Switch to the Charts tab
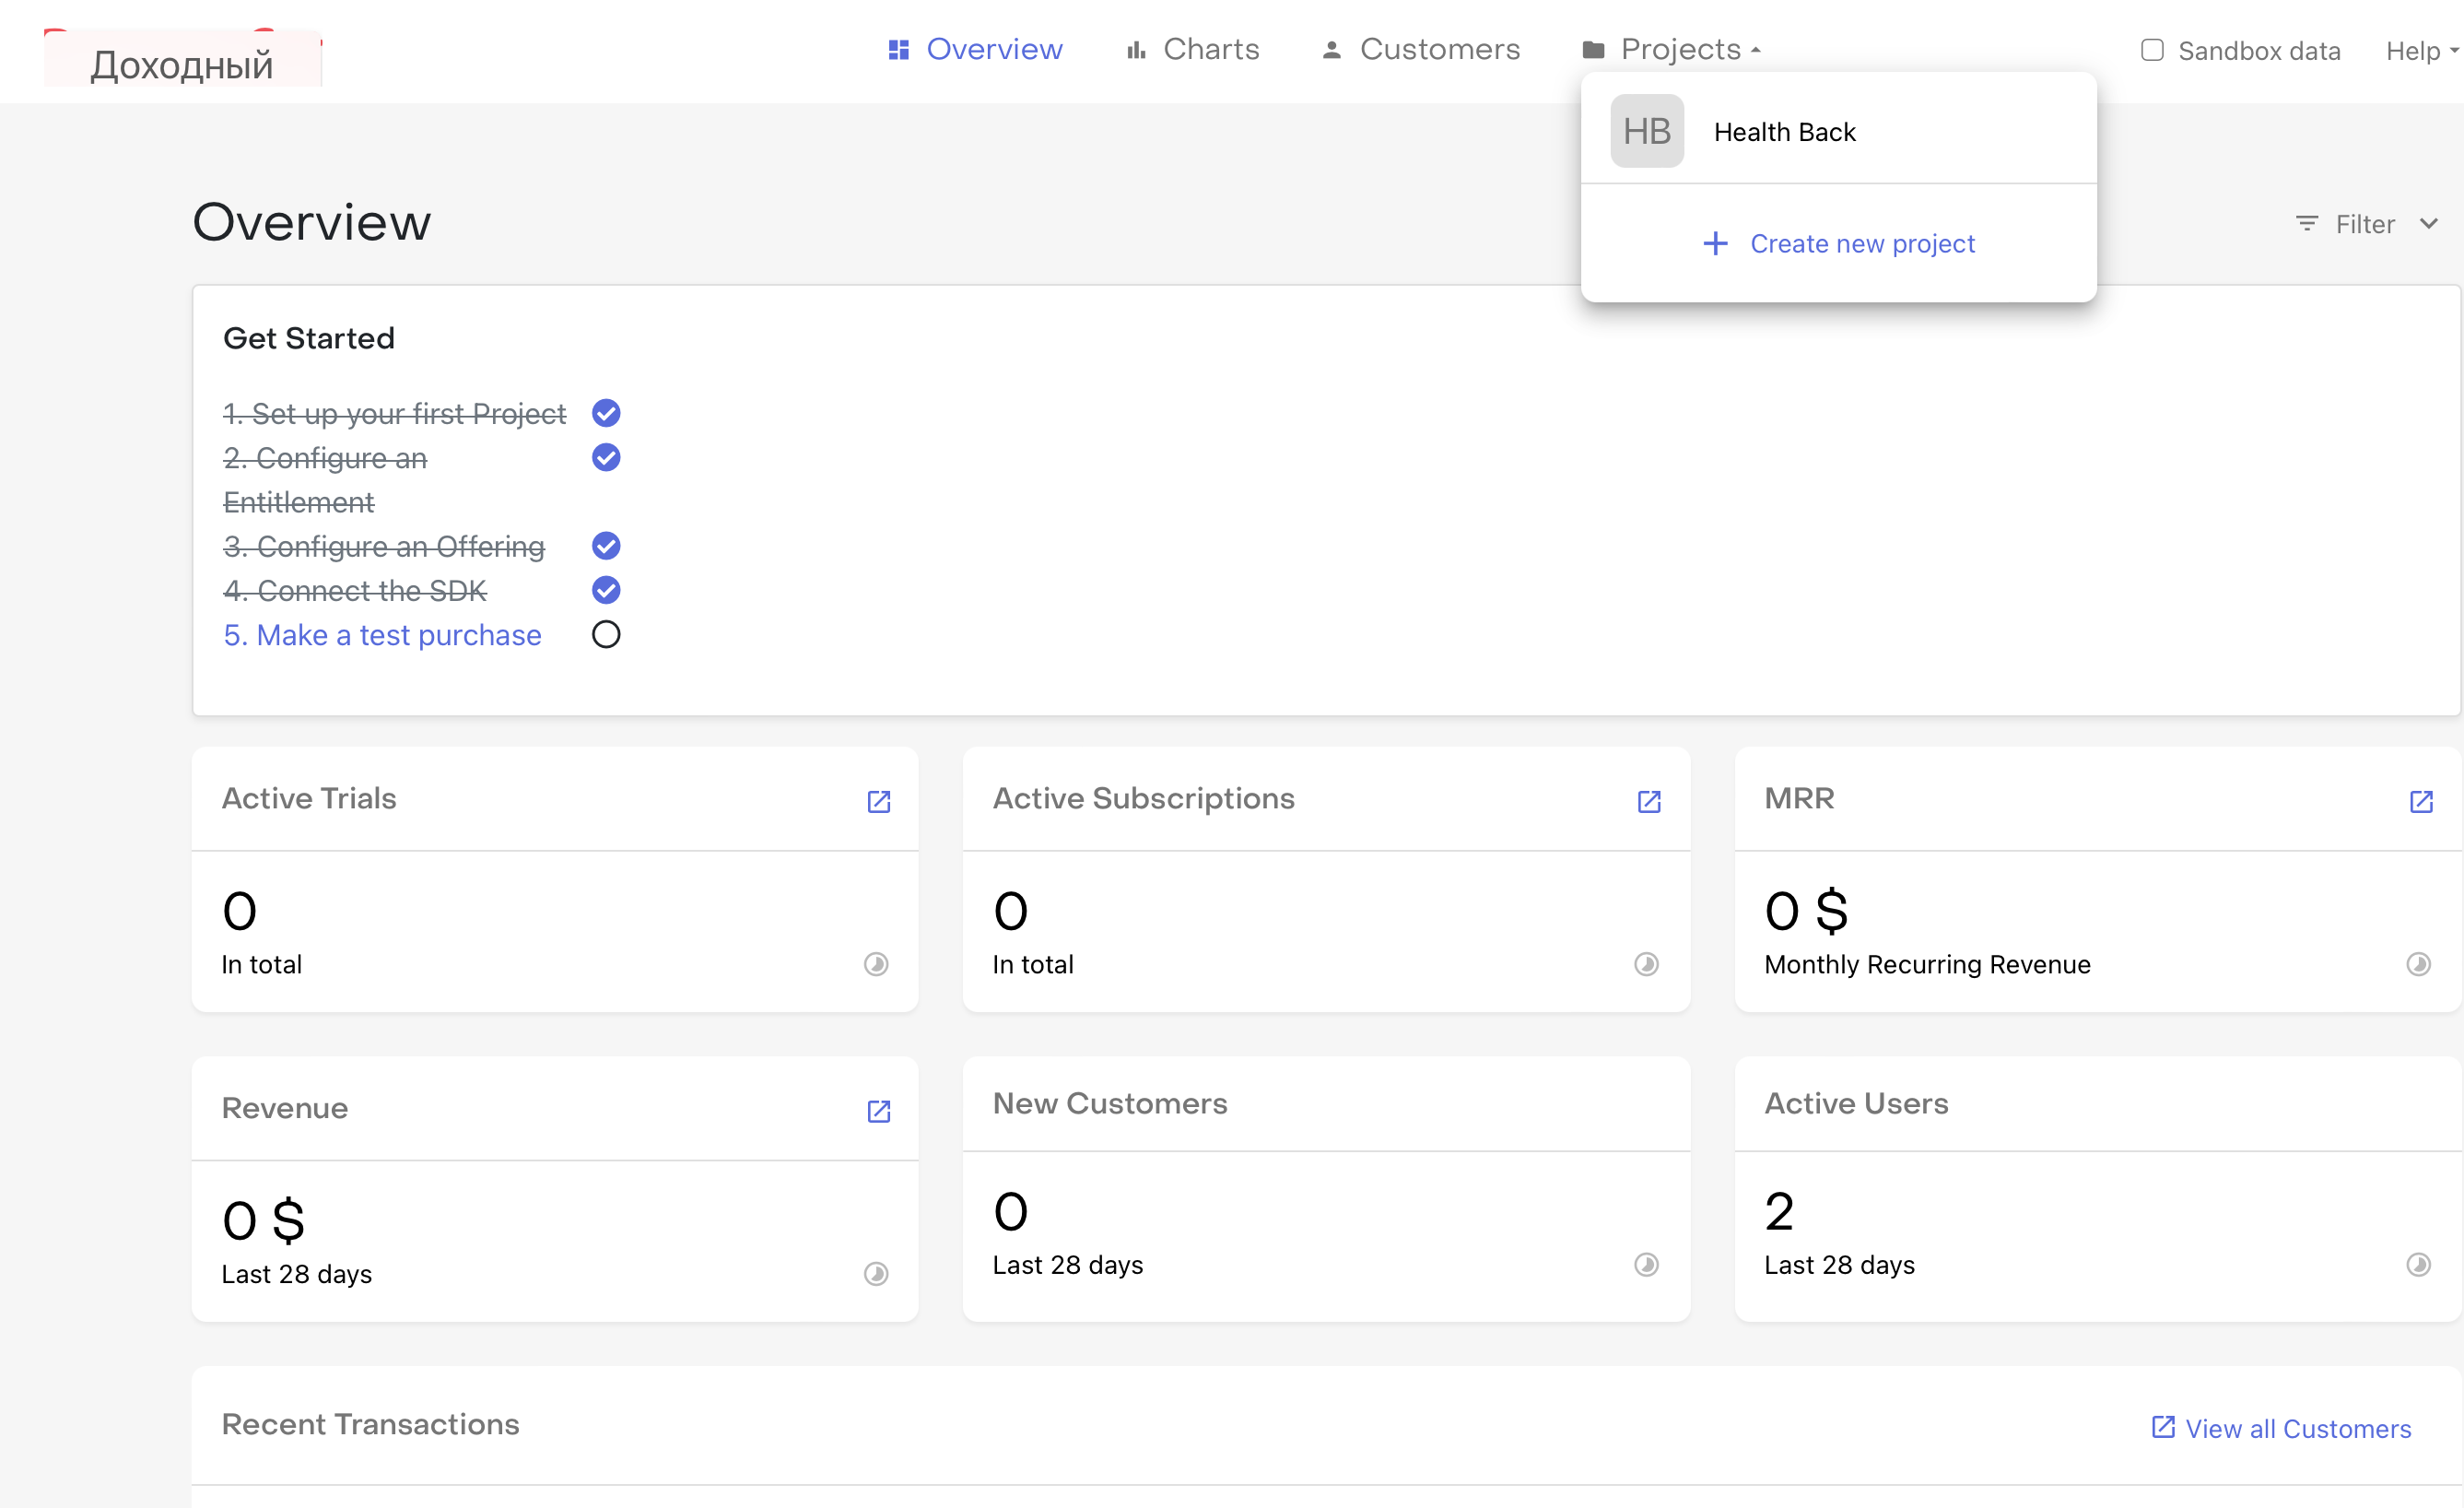The width and height of the screenshot is (2464, 1508). (x=1192, y=49)
